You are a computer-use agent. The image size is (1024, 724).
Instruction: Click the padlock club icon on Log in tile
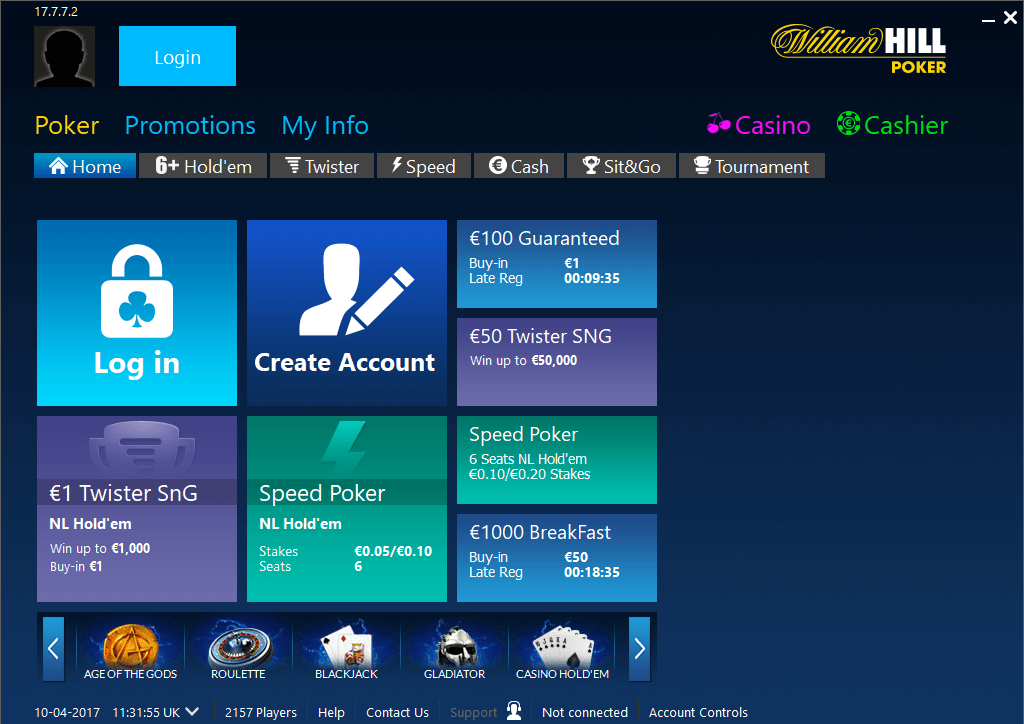(137, 291)
